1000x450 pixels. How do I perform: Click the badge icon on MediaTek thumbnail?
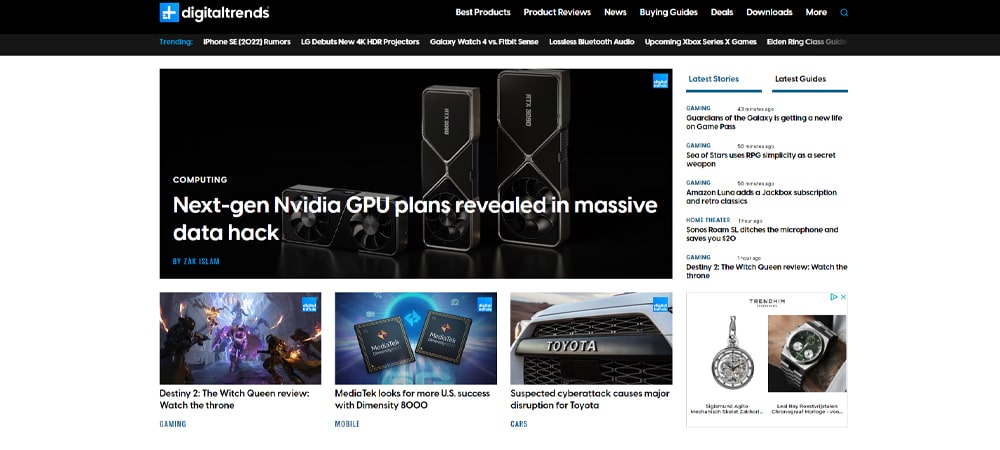[x=484, y=305]
